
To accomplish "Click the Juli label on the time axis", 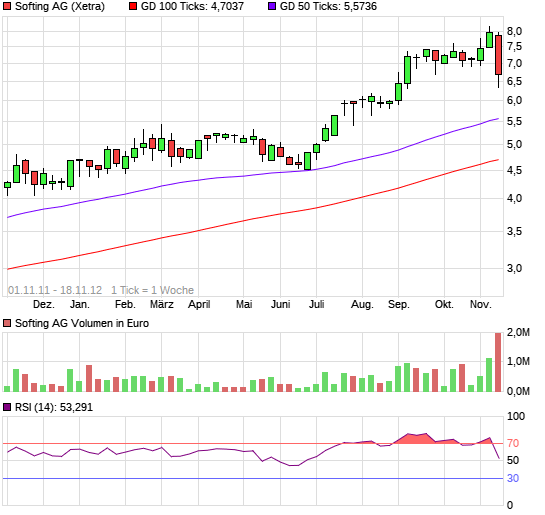I will tap(316, 304).
